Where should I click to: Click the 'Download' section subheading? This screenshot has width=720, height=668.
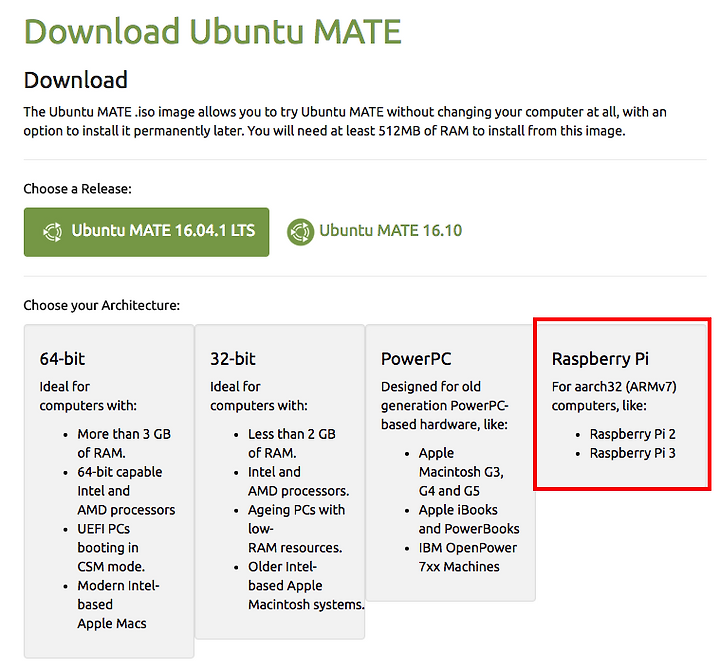tap(76, 80)
